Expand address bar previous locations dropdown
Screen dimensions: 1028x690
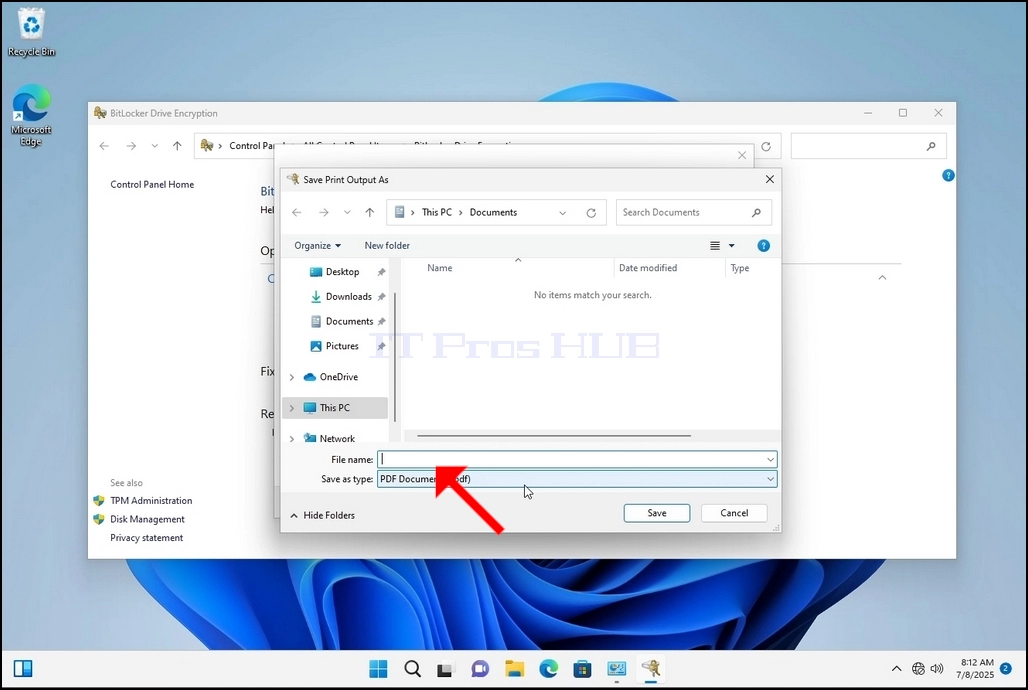tap(563, 213)
